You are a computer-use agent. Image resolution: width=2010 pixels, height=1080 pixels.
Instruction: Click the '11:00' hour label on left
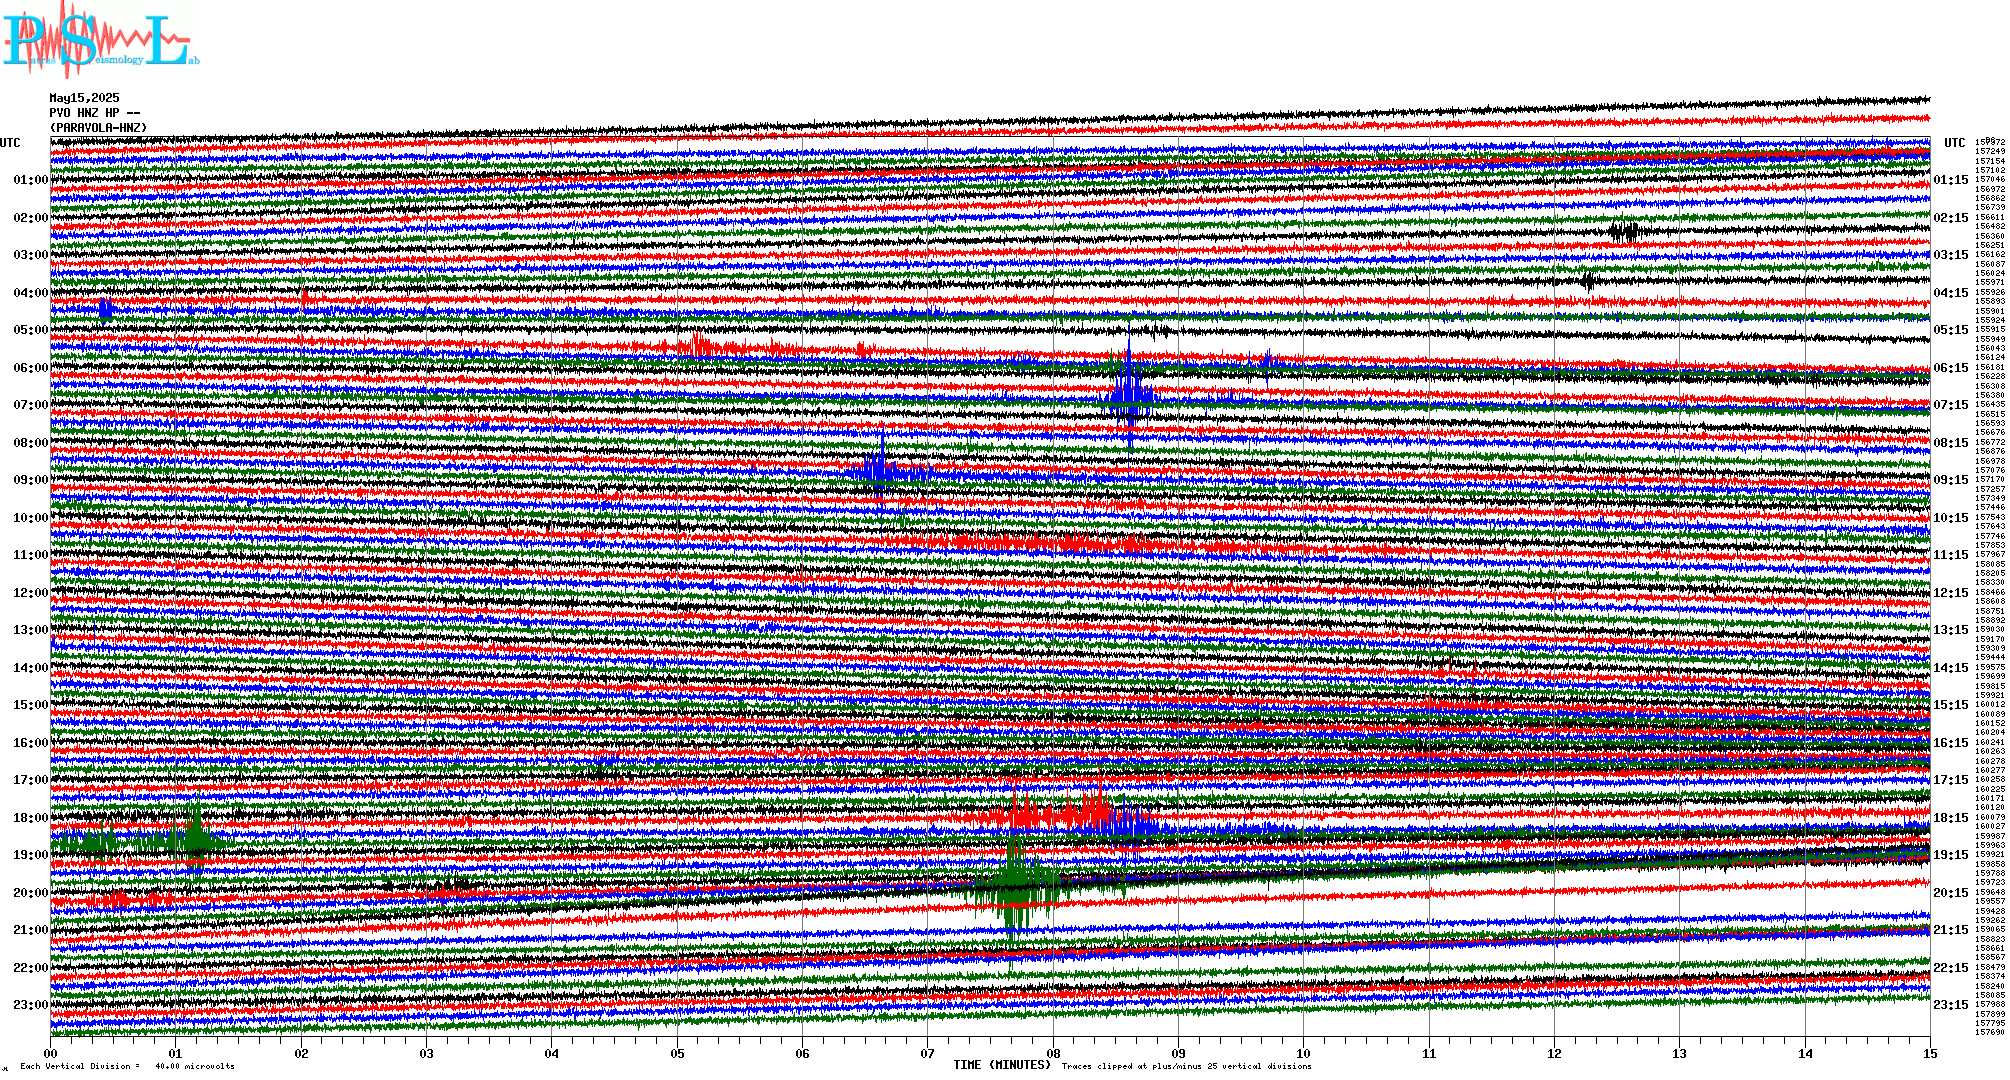coord(31,555)
